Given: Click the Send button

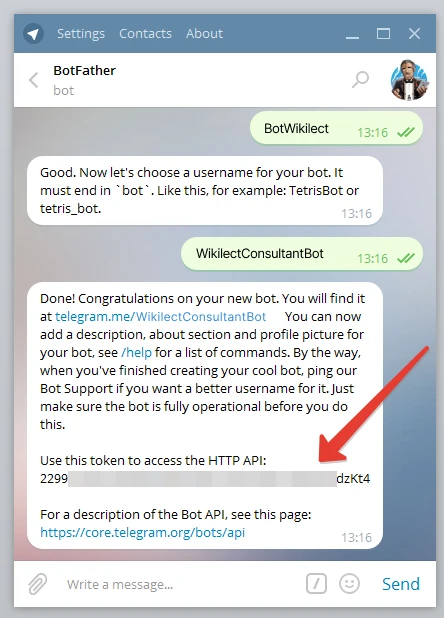Looking at the screenshot, I should pos(401,584).
